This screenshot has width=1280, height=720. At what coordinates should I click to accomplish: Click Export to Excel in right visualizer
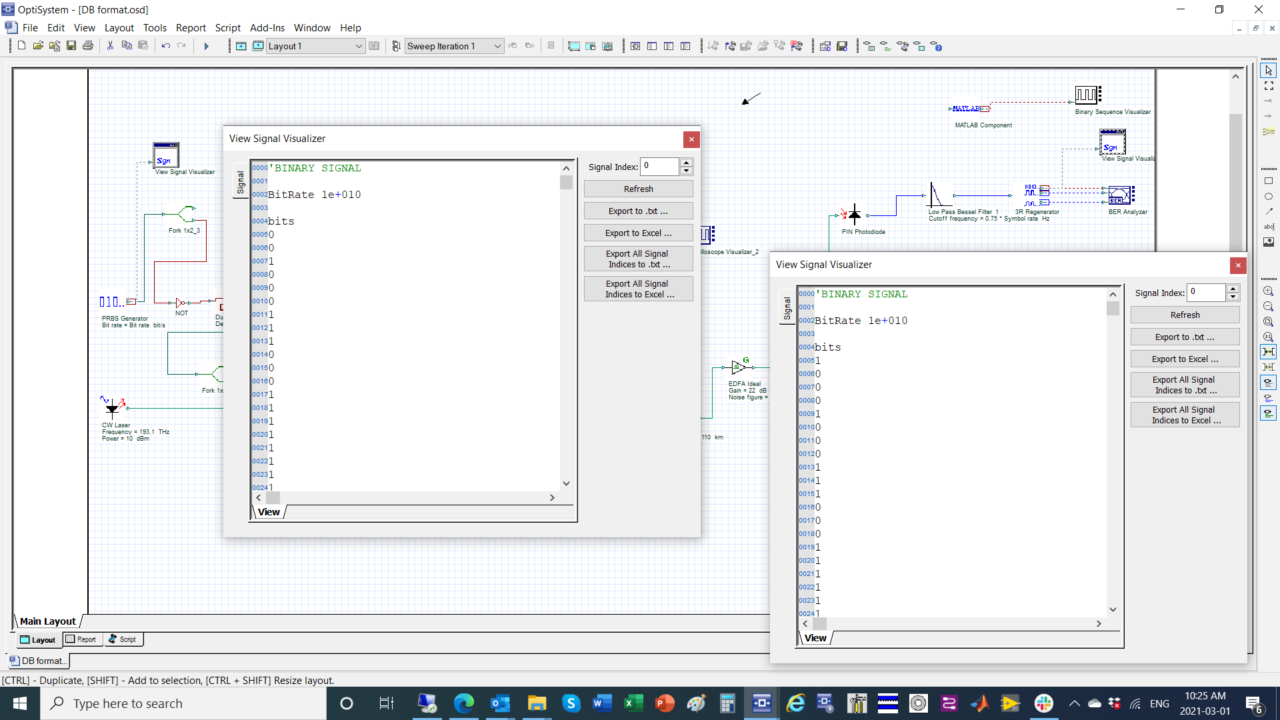point(1184,359)
